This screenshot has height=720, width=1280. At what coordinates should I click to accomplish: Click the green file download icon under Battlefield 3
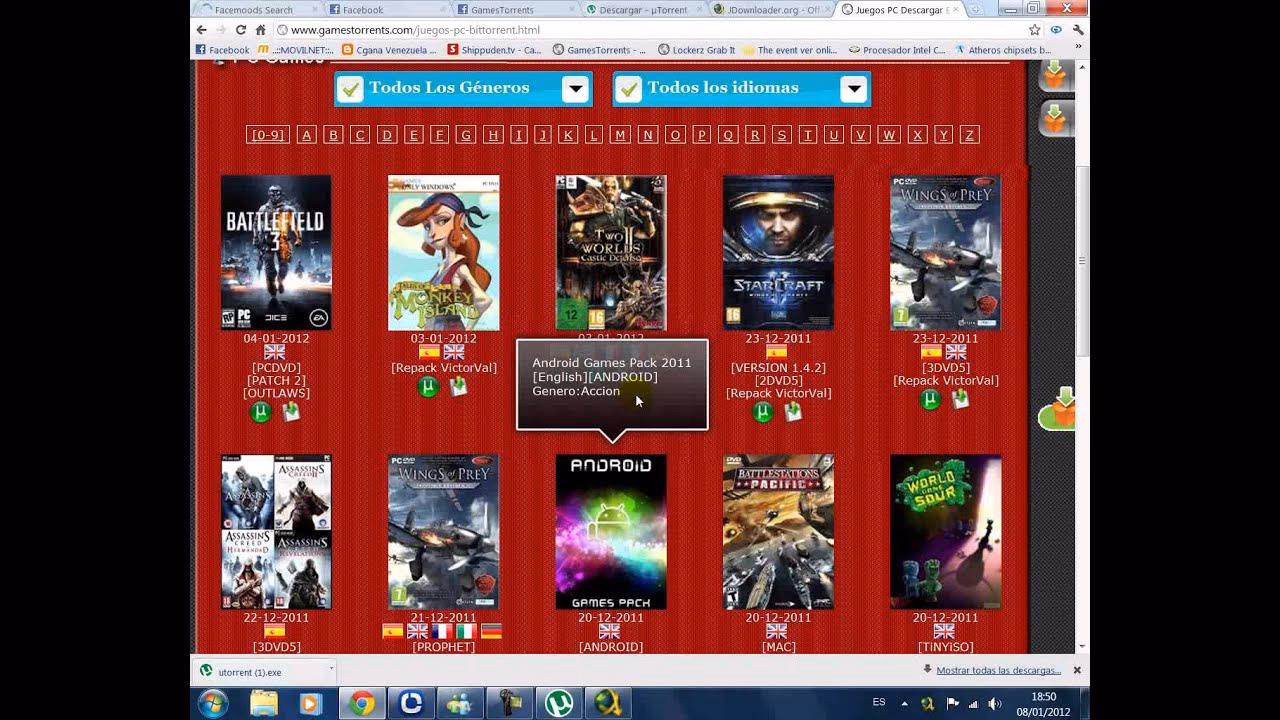pyautogui.click(x=291, y=411)
